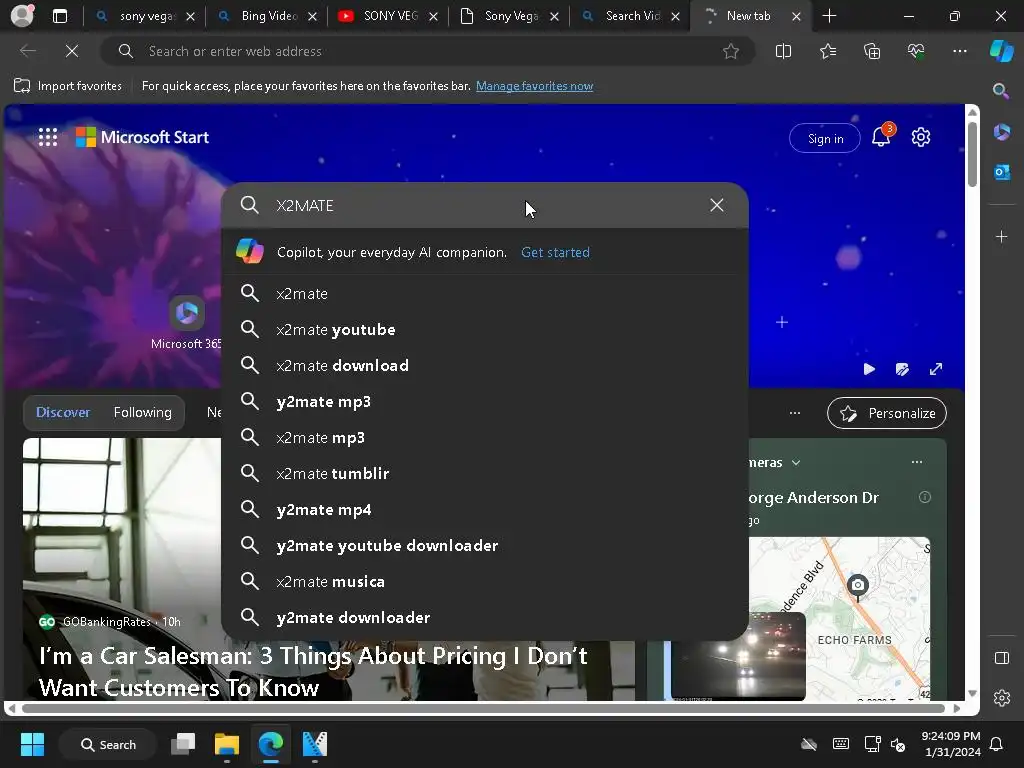Add a new quick link shortcut

point(782,322)
